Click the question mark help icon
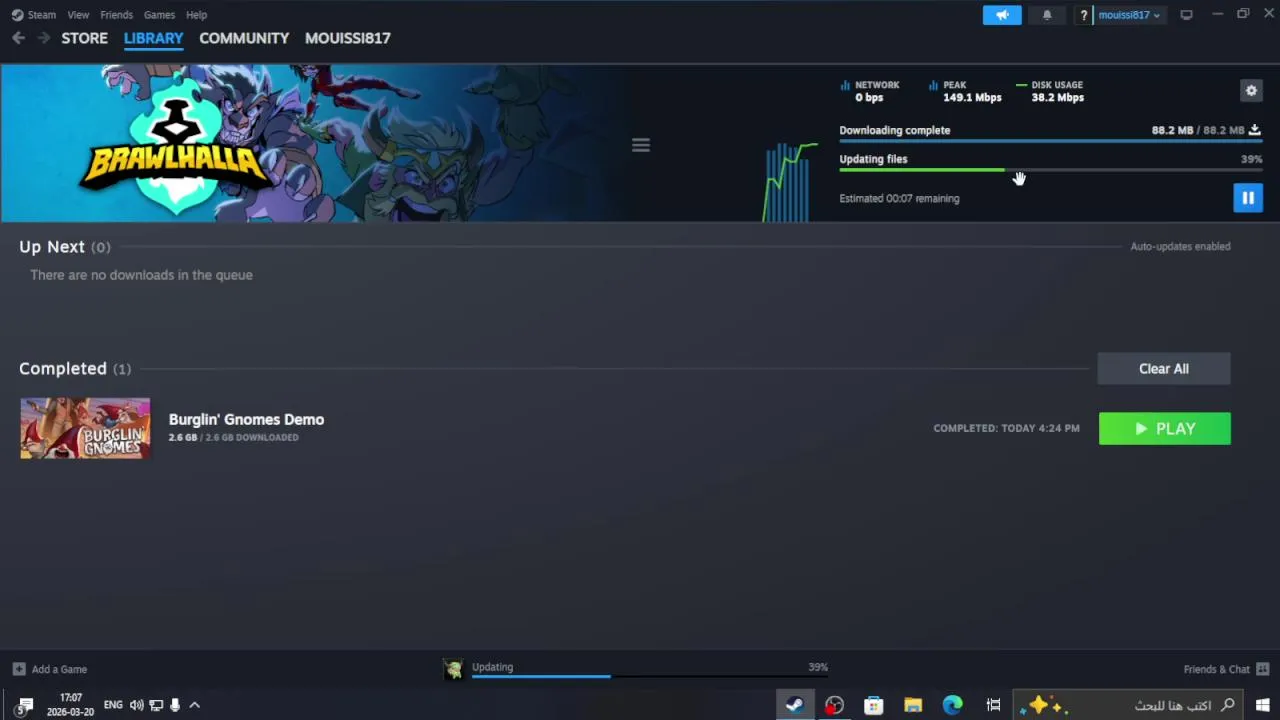 1083,15
